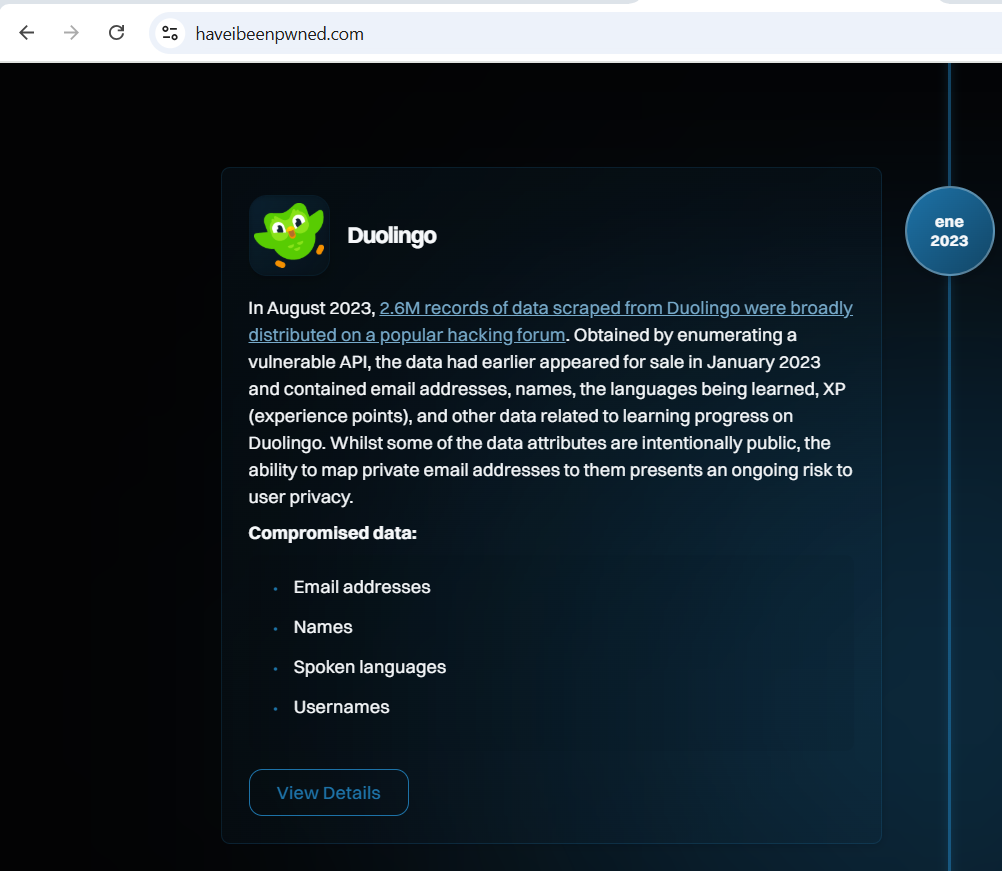Go back to the previous page
Image resolution: width=1002 pixels, height=871 pixels.
pos(27,33)
